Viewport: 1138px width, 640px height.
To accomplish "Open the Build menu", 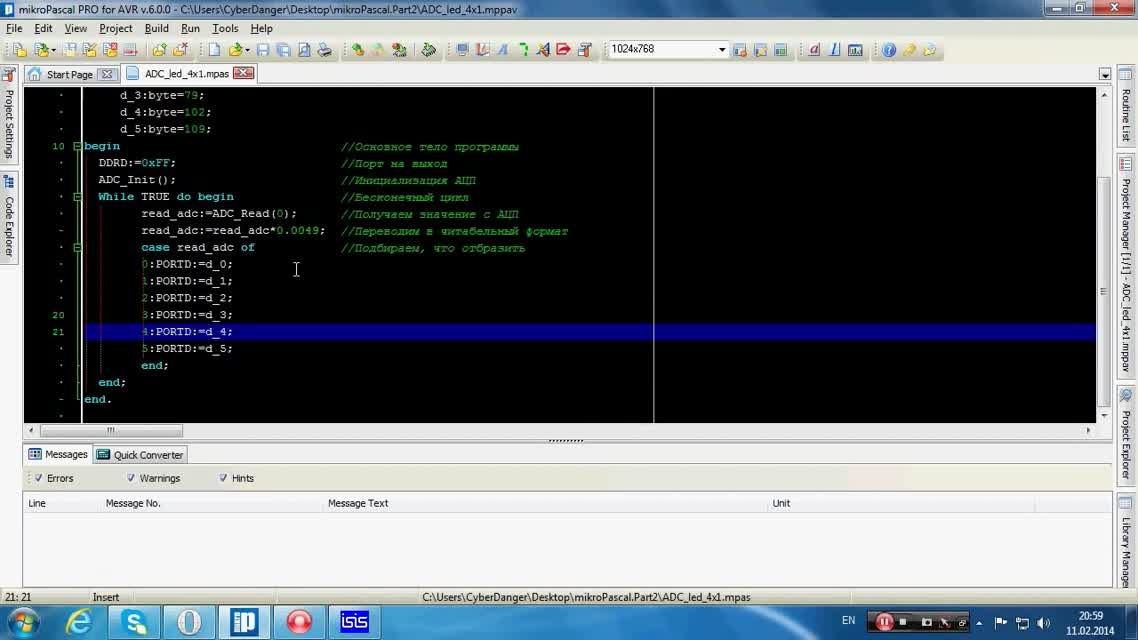I will coord(156,28).
